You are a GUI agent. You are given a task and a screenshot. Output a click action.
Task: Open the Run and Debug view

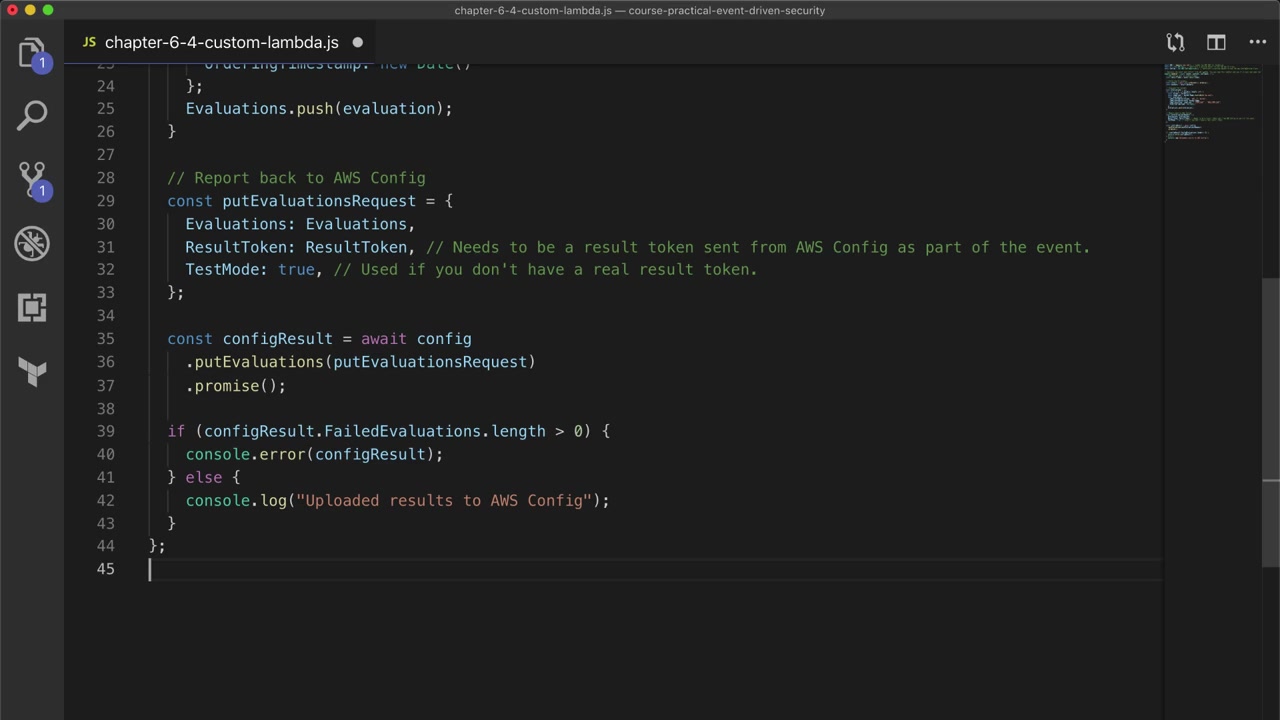coord(32,243)
